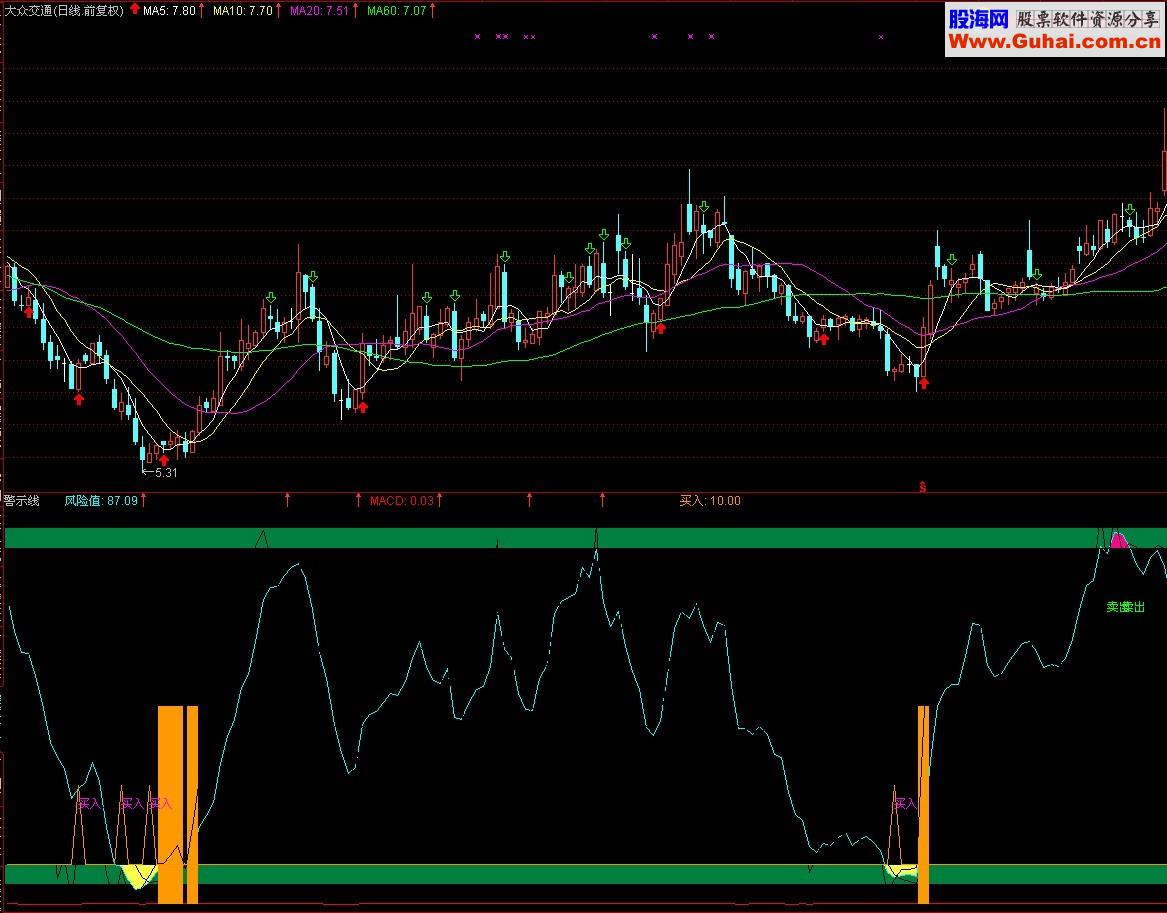Viewport: 1167px width, 913px height.
Task: Select the 大众交通(日线,前复权) chart title
Action: pyautogui.click(x=64, y=10)
